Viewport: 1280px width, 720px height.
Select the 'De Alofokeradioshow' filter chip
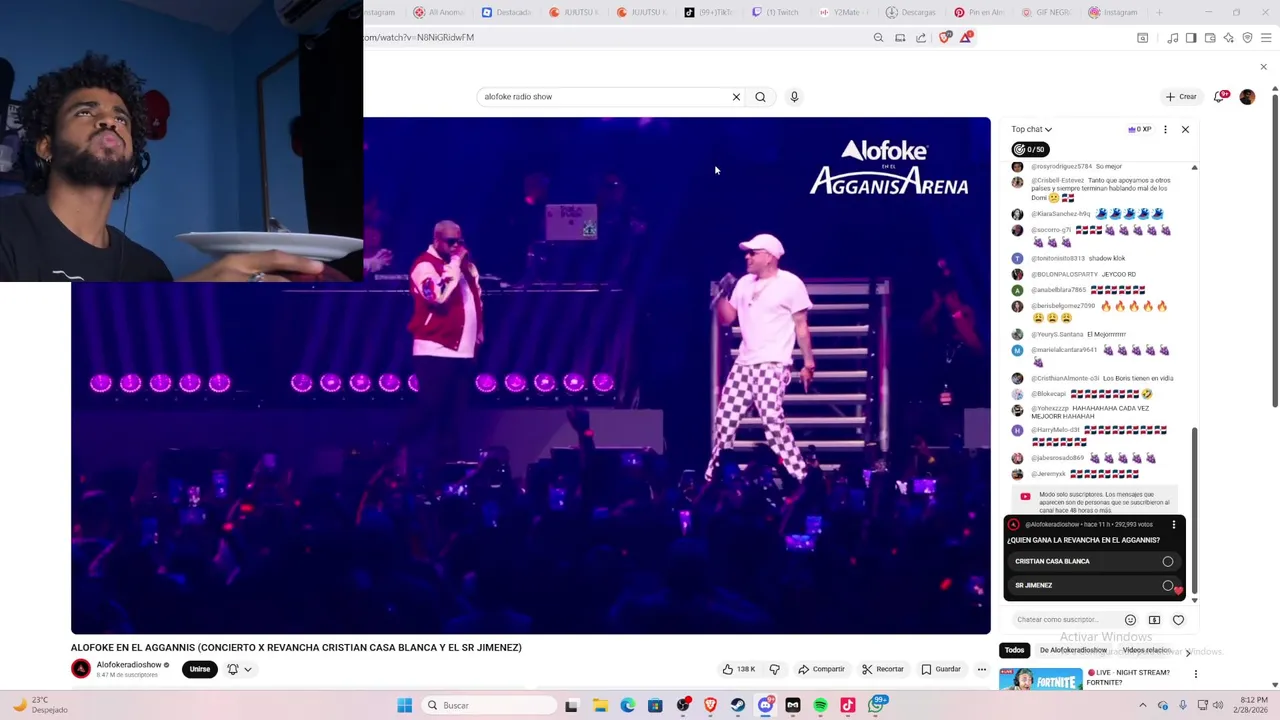(1073, 650)
